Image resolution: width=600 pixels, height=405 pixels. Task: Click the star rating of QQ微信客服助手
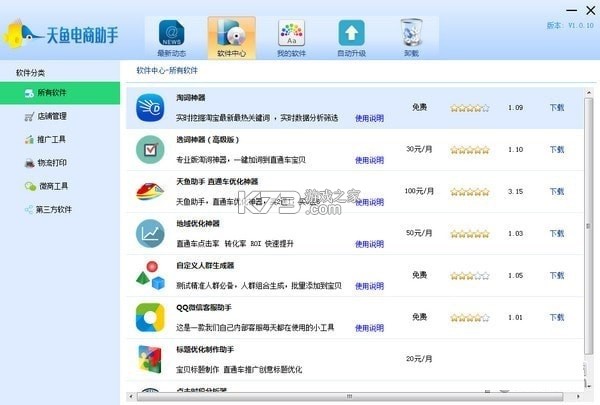tap(470, 318)
